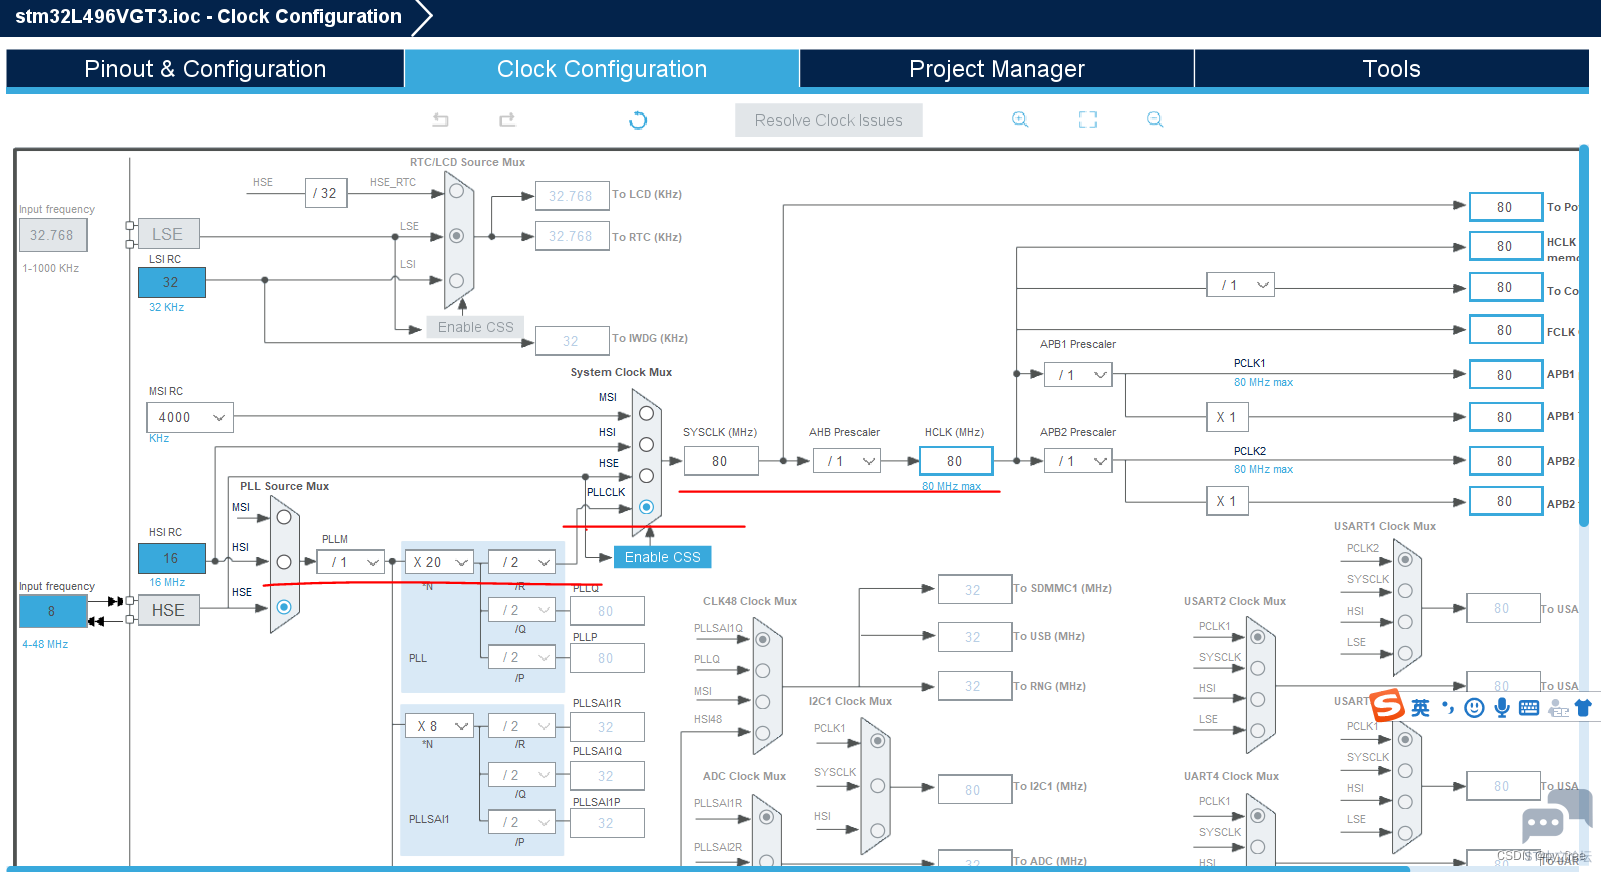This screenshot has height=872, width=1601.
Task: Open the APB2 Prescaler dropdown
Action: click(x=1079, y=461)
